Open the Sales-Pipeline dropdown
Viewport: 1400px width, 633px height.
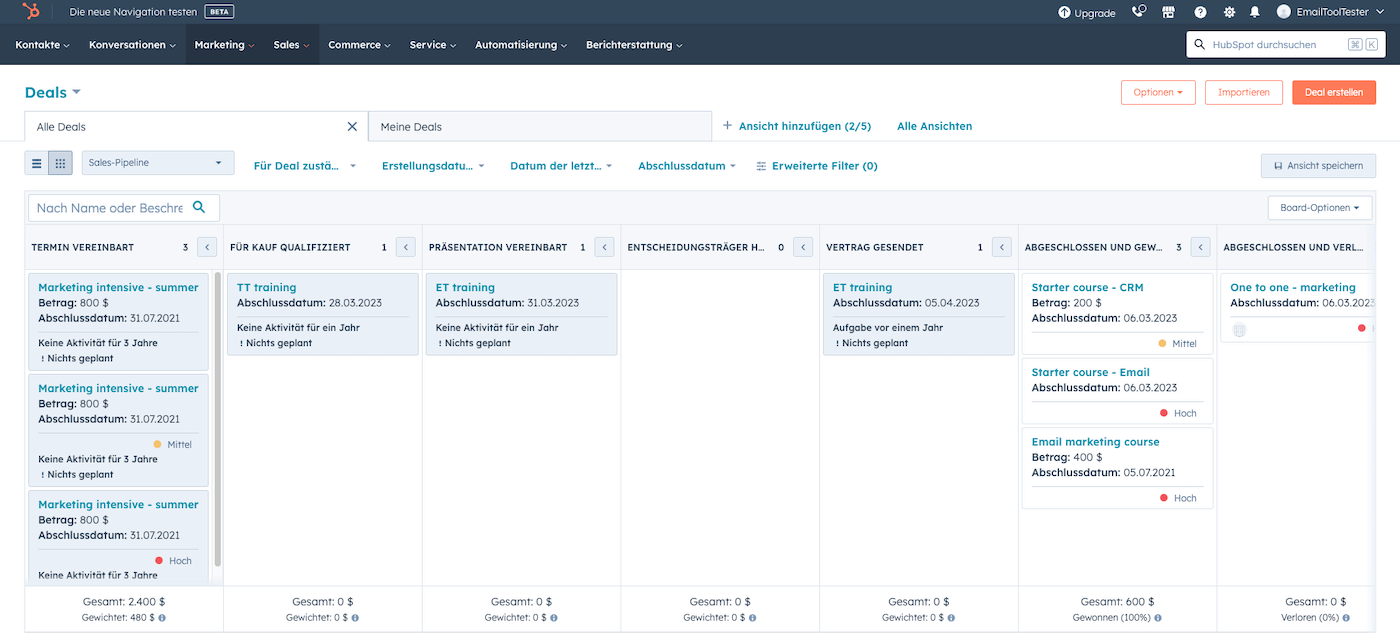158,163
